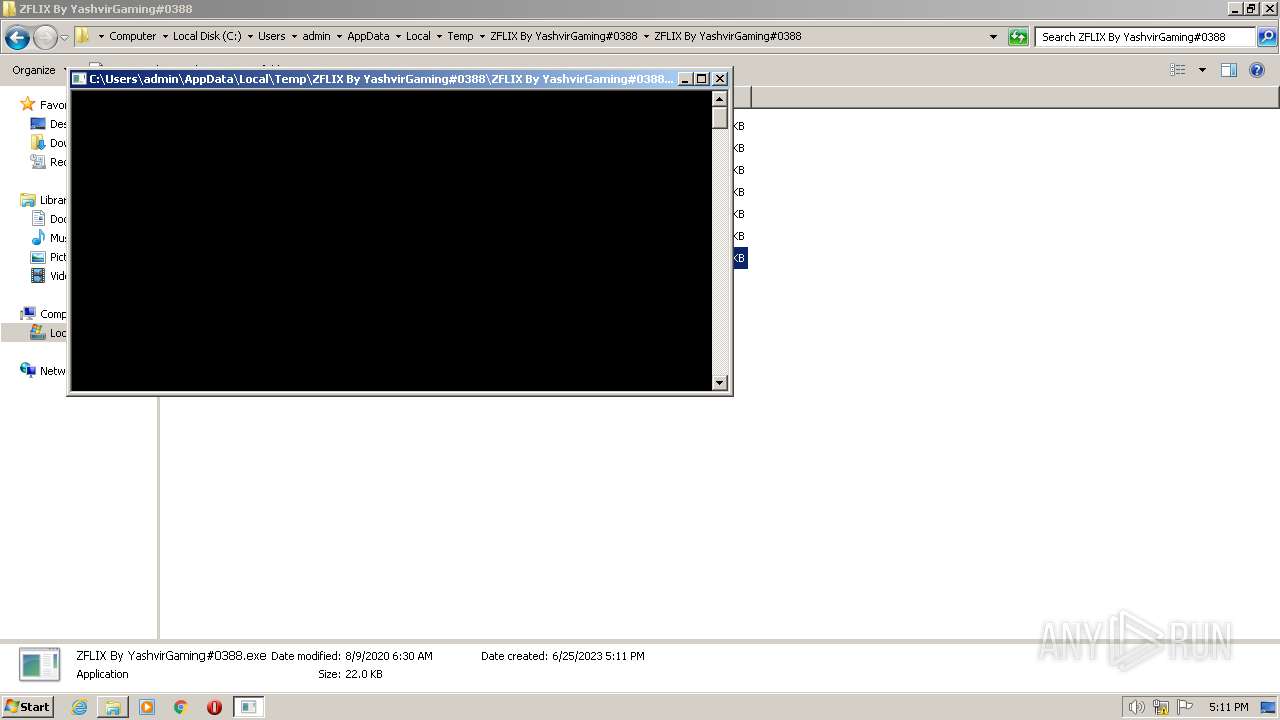Image resolution: width=1280 pixels, height=720 pixels.
Task: Switch to running console app in taskbar
Action: (249, 707)
